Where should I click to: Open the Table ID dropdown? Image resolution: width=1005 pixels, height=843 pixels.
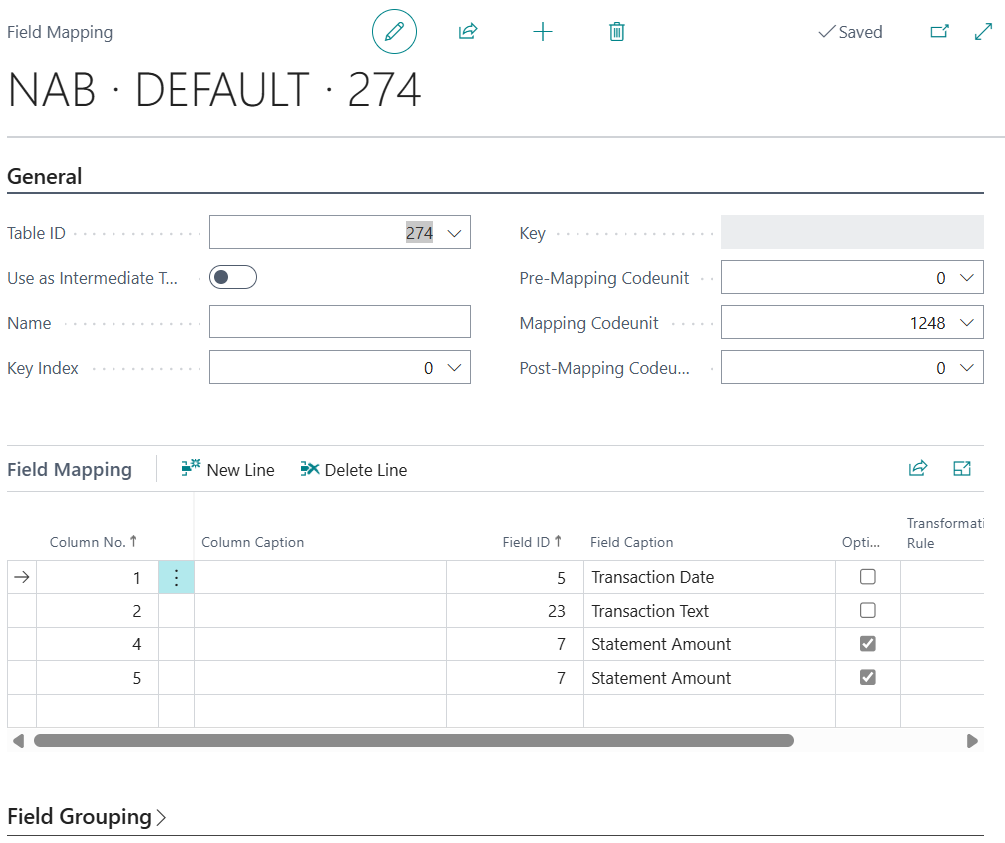454,233
